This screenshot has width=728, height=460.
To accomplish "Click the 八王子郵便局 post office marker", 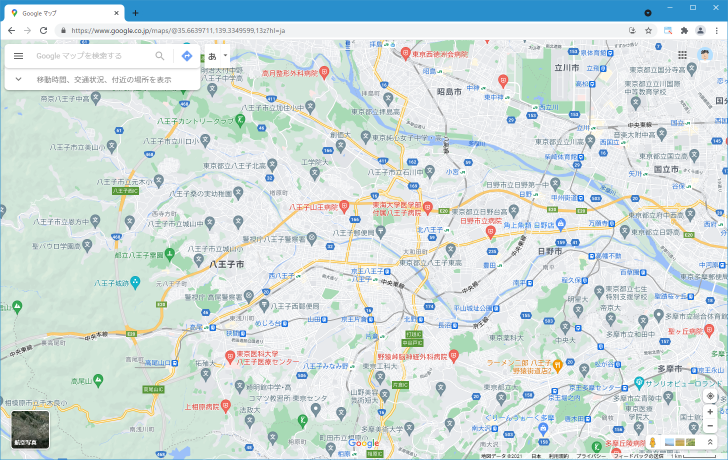I will pos(381,231).
